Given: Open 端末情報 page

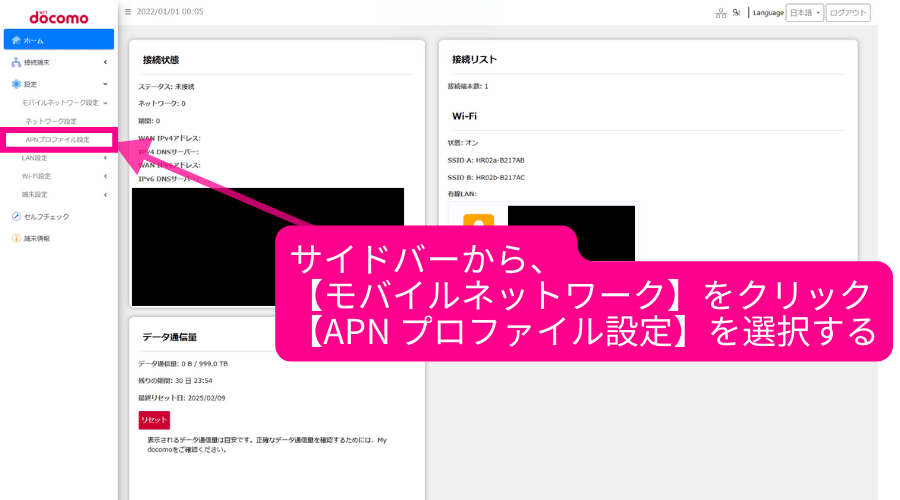Looking at the screenshot, I should pyautogui.click(x=37, y=238).
